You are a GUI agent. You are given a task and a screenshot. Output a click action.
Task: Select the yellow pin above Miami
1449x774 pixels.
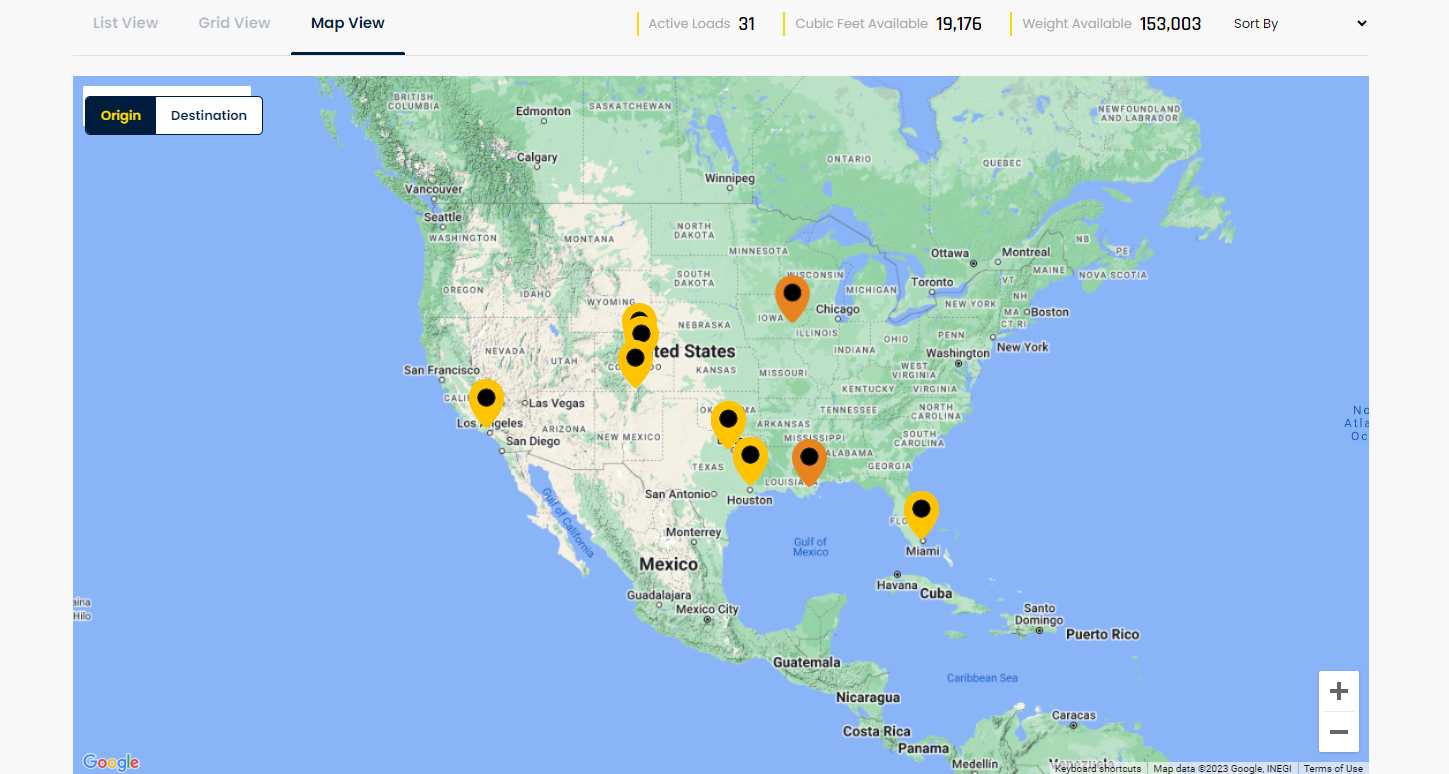tap(921, 515)
